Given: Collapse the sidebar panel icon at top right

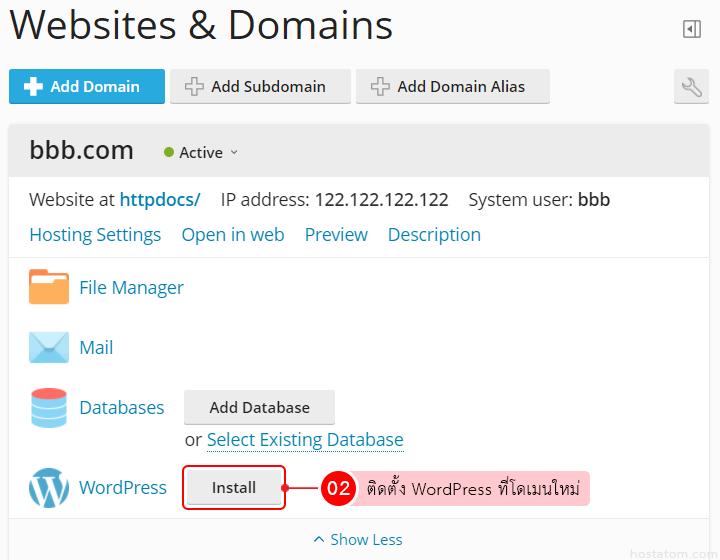Looking at the screenshot, I should (692, 29).
